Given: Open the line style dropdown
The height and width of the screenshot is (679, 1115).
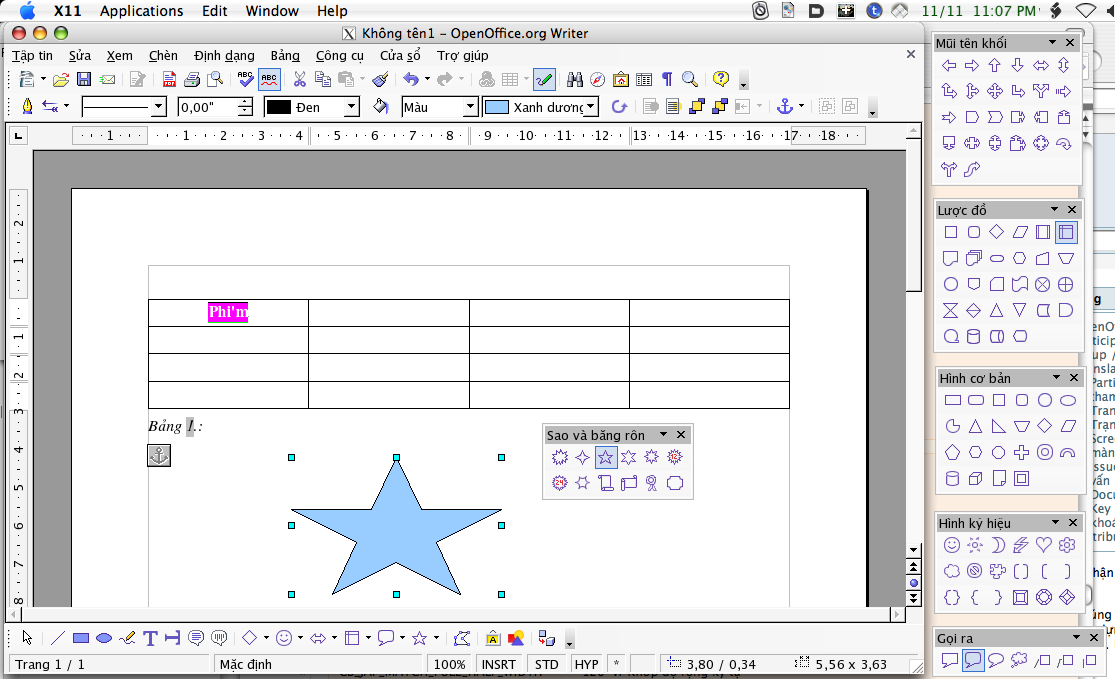Looking at the screenshot, I should [159, 107].
